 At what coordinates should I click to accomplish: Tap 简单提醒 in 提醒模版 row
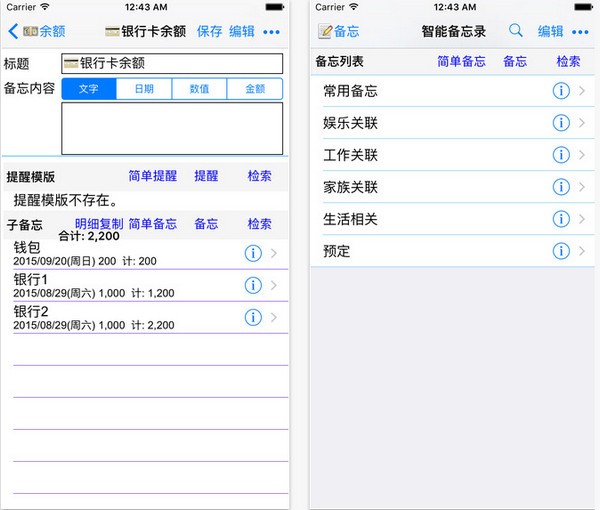[153, 176]
